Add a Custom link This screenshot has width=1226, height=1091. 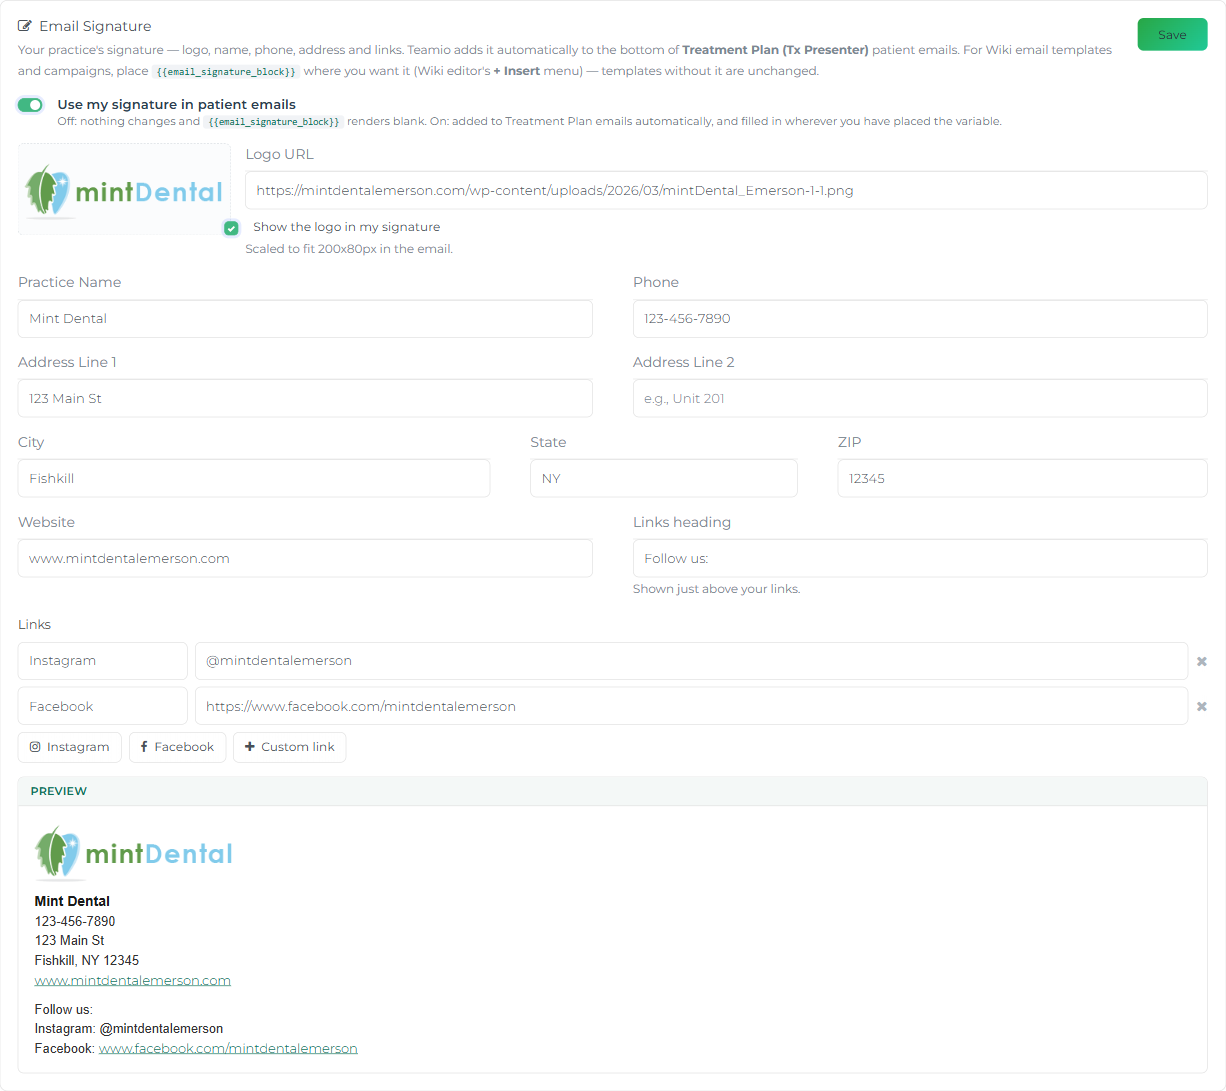pos(290,747)
